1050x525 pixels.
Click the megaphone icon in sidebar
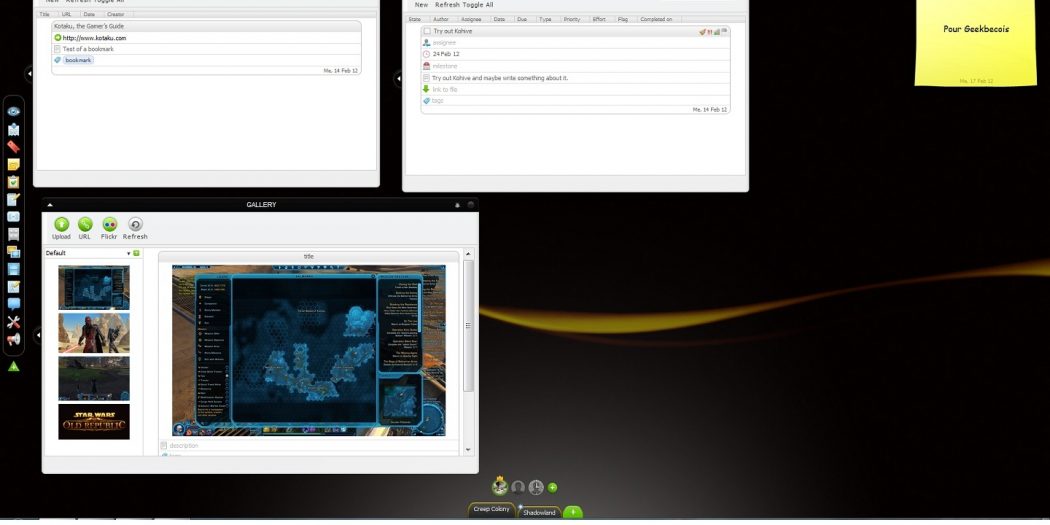pyautogui.click(x=14, y=340)
